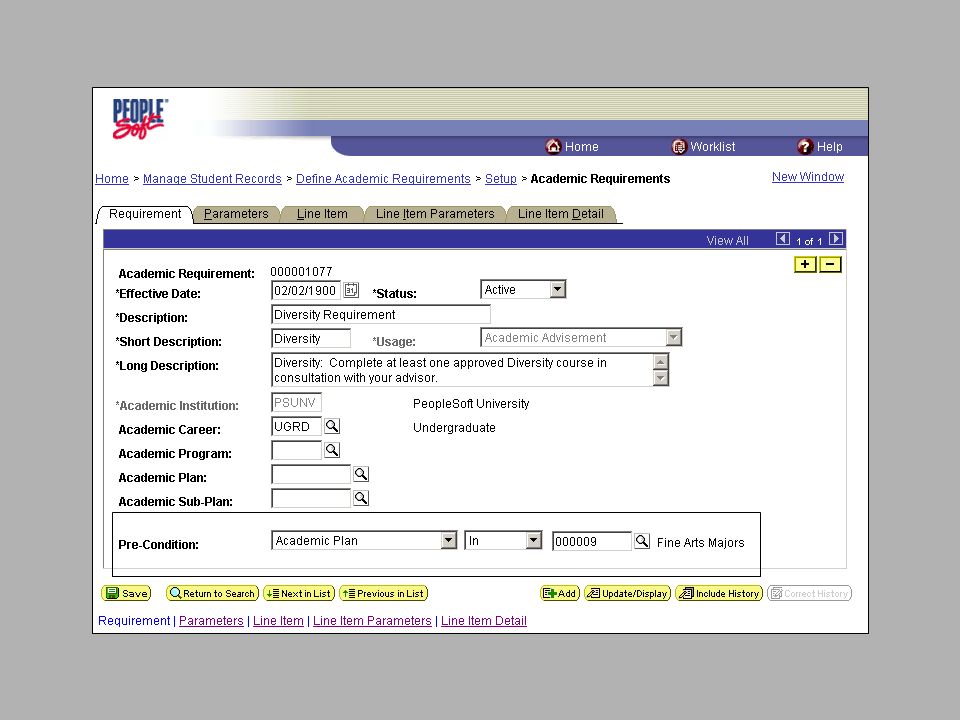
Task: Switch to the Line Item Parameters tab
Action: click(x=435, y=214)
